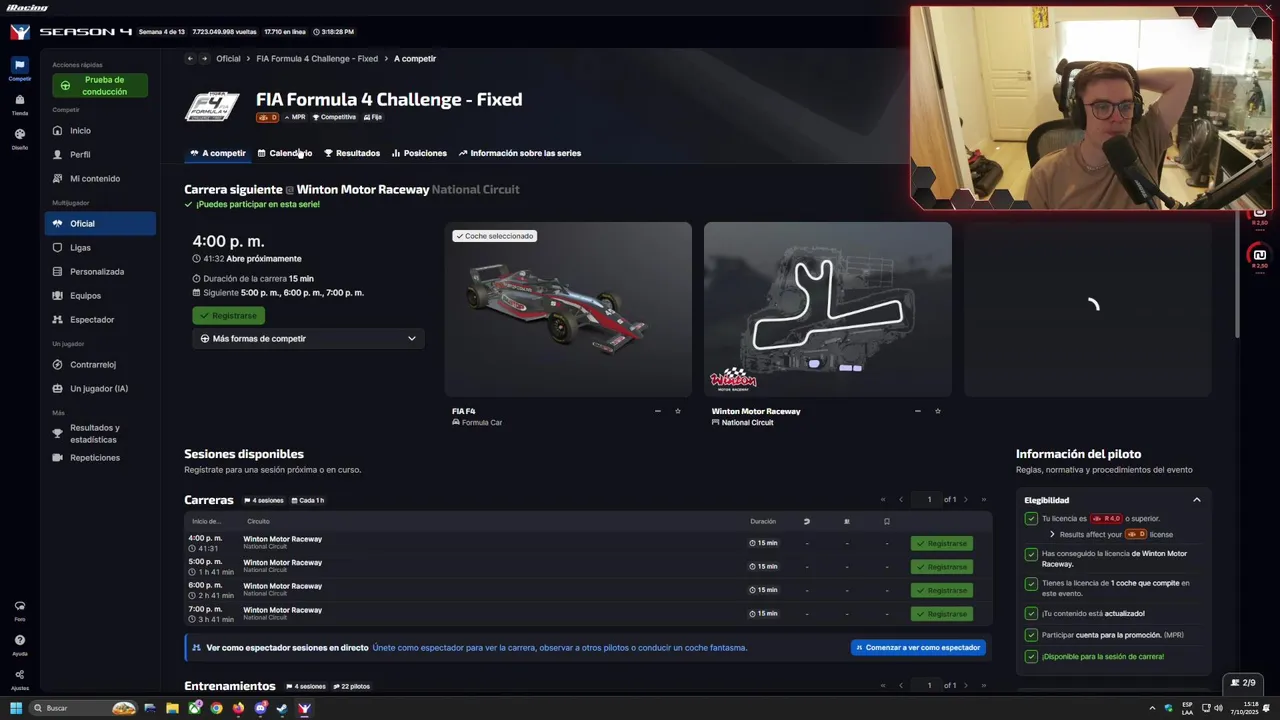Jump to first page of Carreras
The height and width of the screenshot is (720, 1280).
(883, 500)
